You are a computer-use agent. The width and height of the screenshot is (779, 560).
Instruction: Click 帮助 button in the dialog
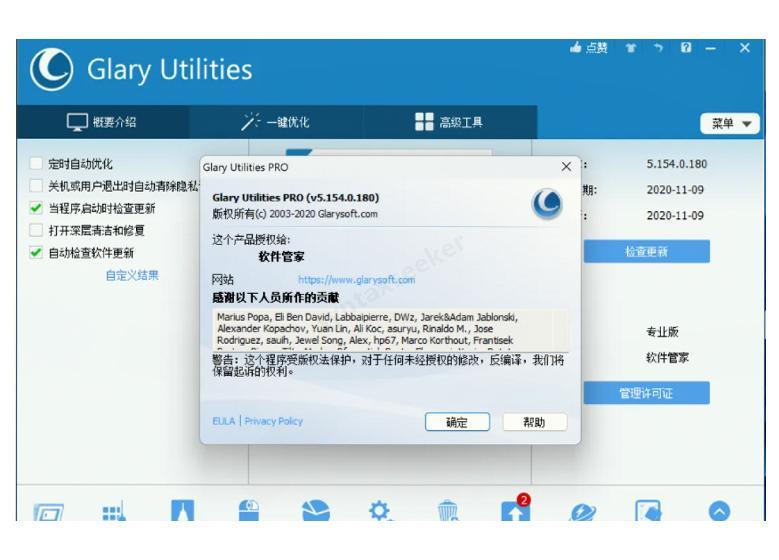(x=535, y=422)
